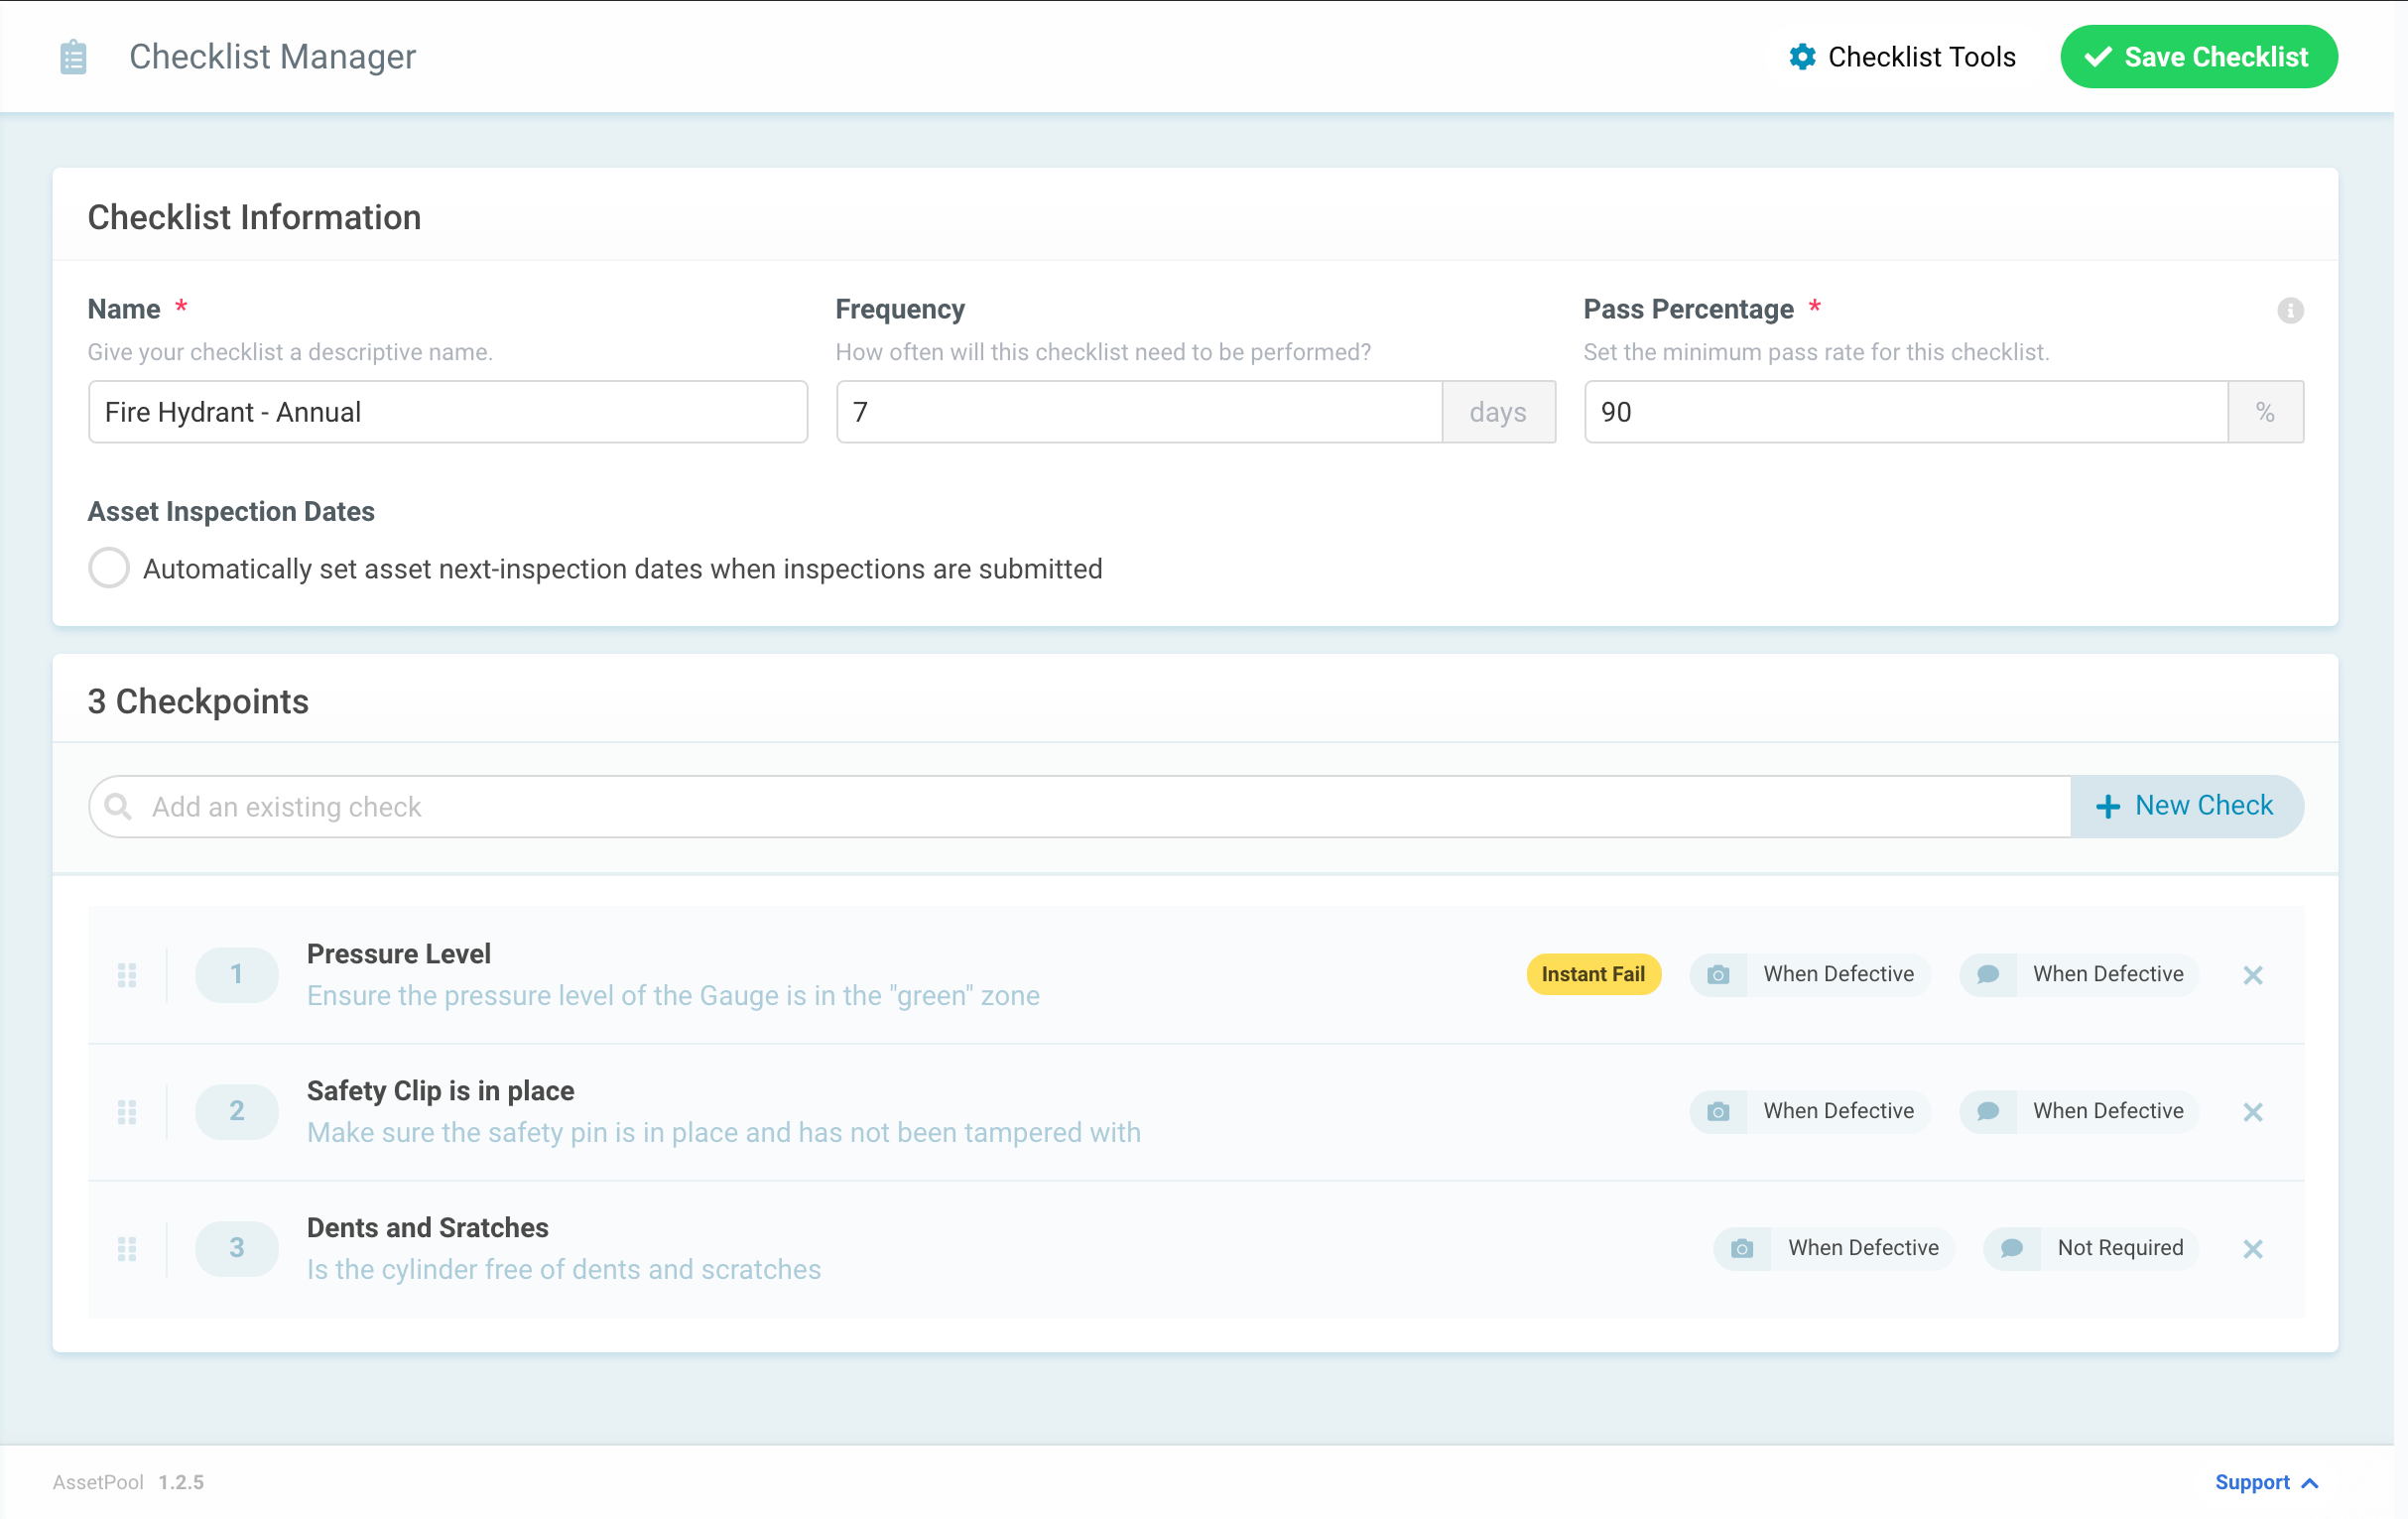Open the 3 Checkpoints section header
This screenshot has height=1519, width=2408.
(x=197, y=700)
